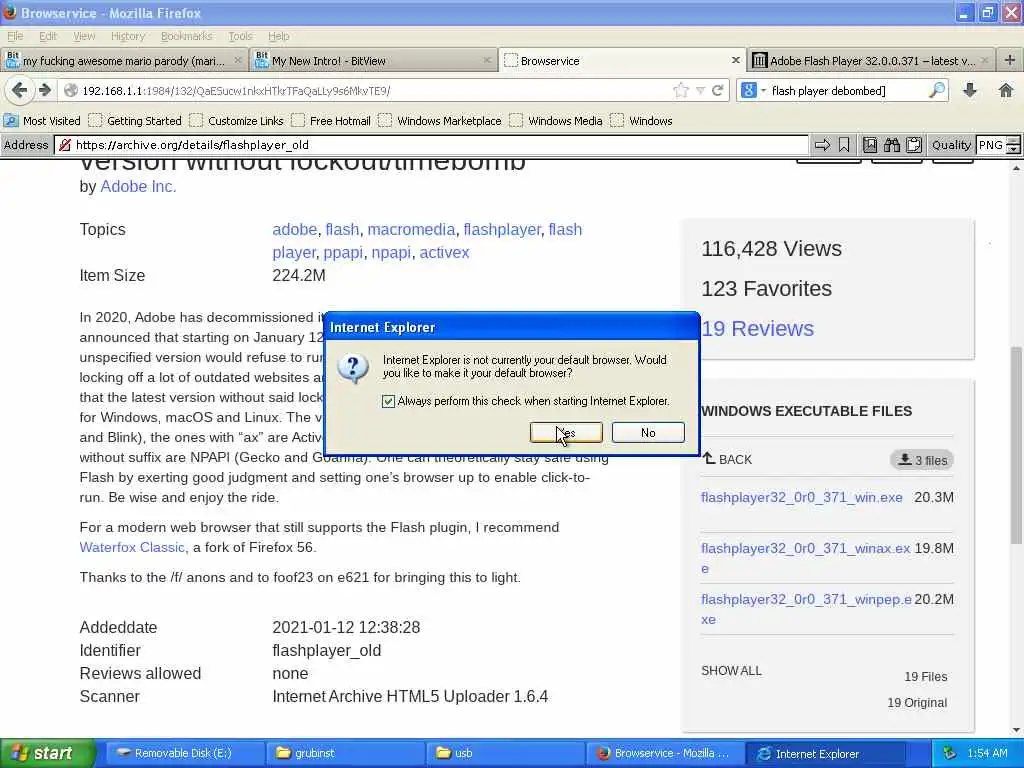Open the Adobe Inc. author link
Image resolution: width=1024 pixels, height=768 pixels.
(x=138, y=187)
